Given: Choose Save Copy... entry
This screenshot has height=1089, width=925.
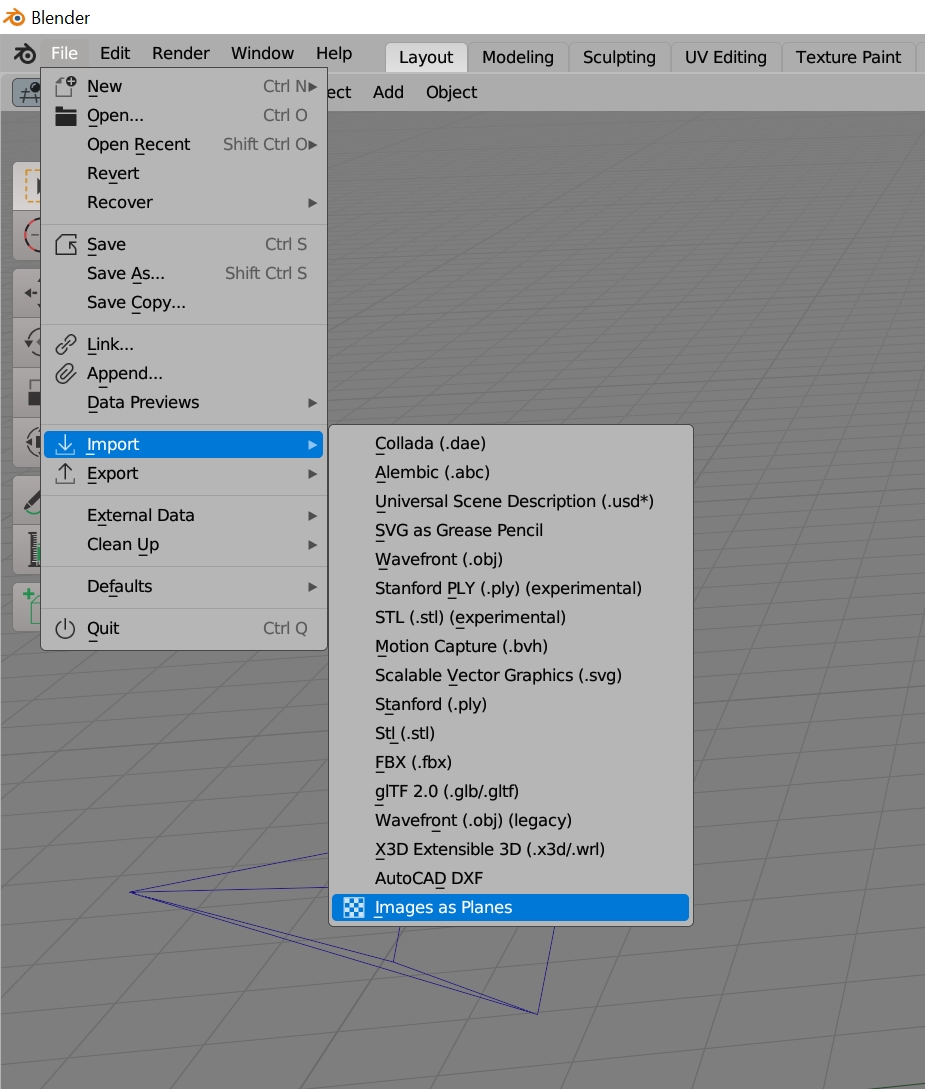Looking at the screenshot, I should [x=183, y=303].
